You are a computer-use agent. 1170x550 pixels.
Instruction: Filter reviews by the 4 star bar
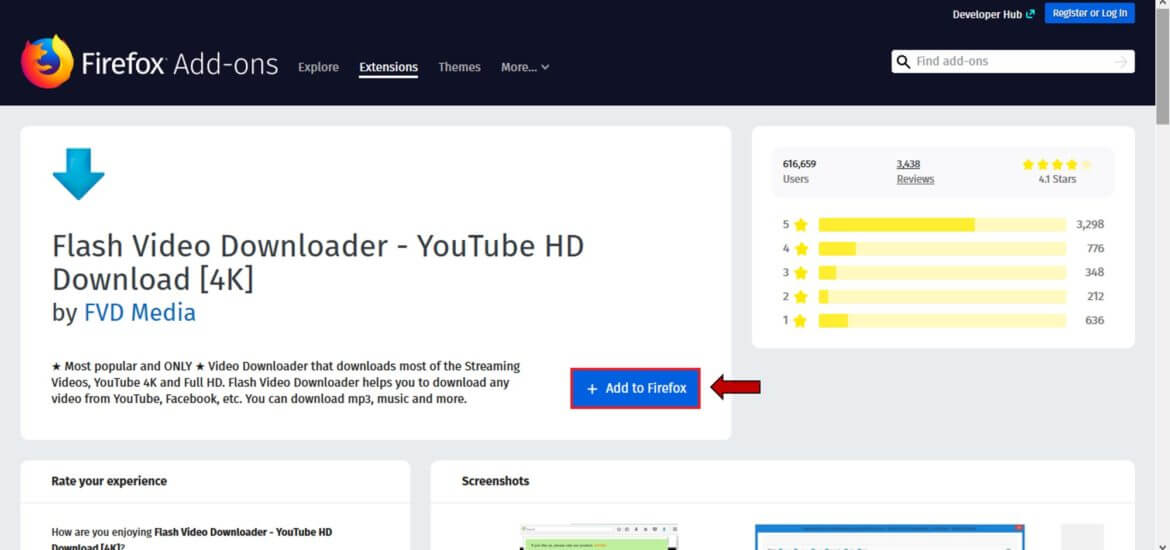pos(942,249)
